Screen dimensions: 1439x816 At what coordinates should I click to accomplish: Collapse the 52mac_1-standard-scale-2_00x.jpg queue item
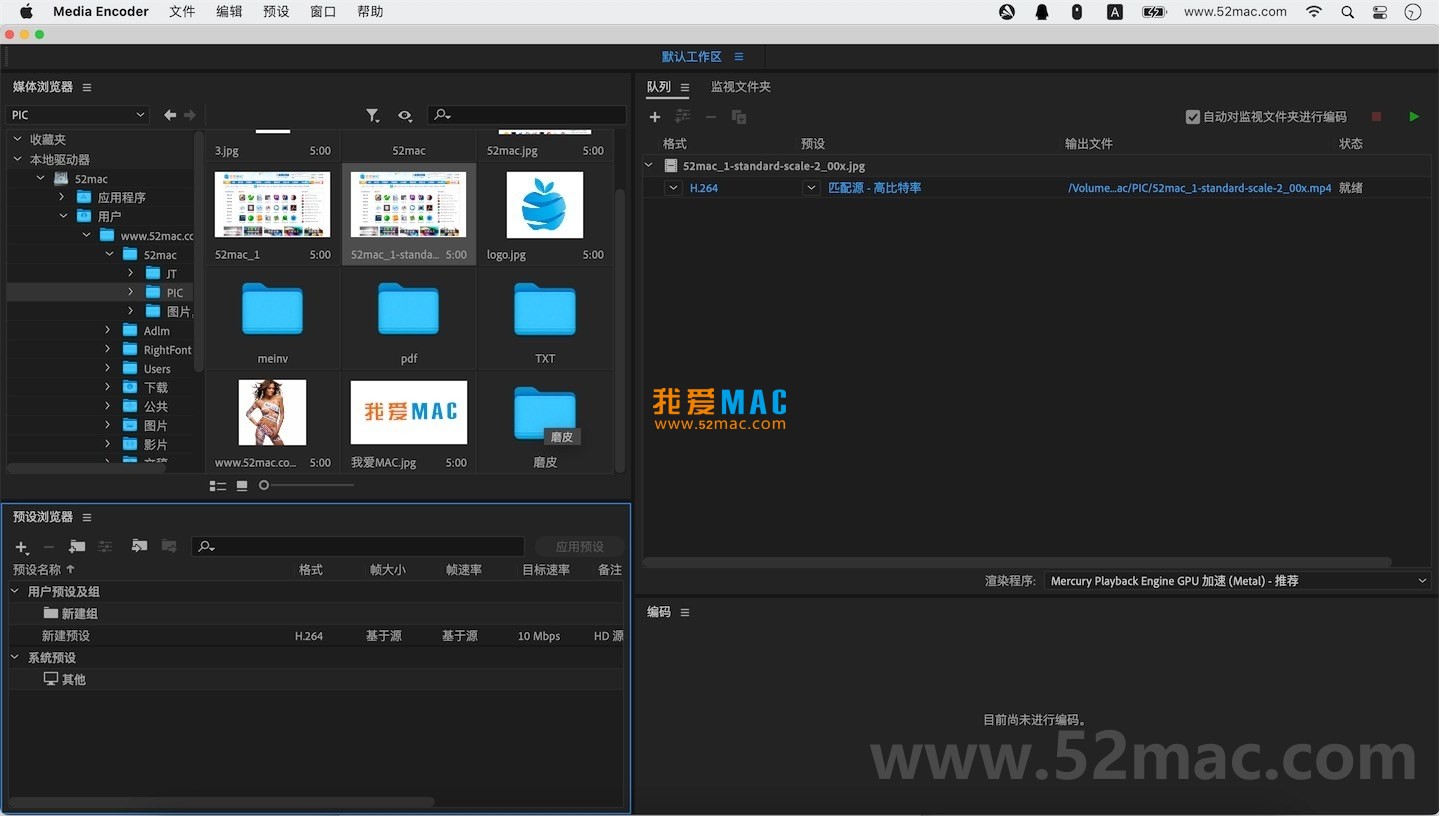tap(649, 166)
